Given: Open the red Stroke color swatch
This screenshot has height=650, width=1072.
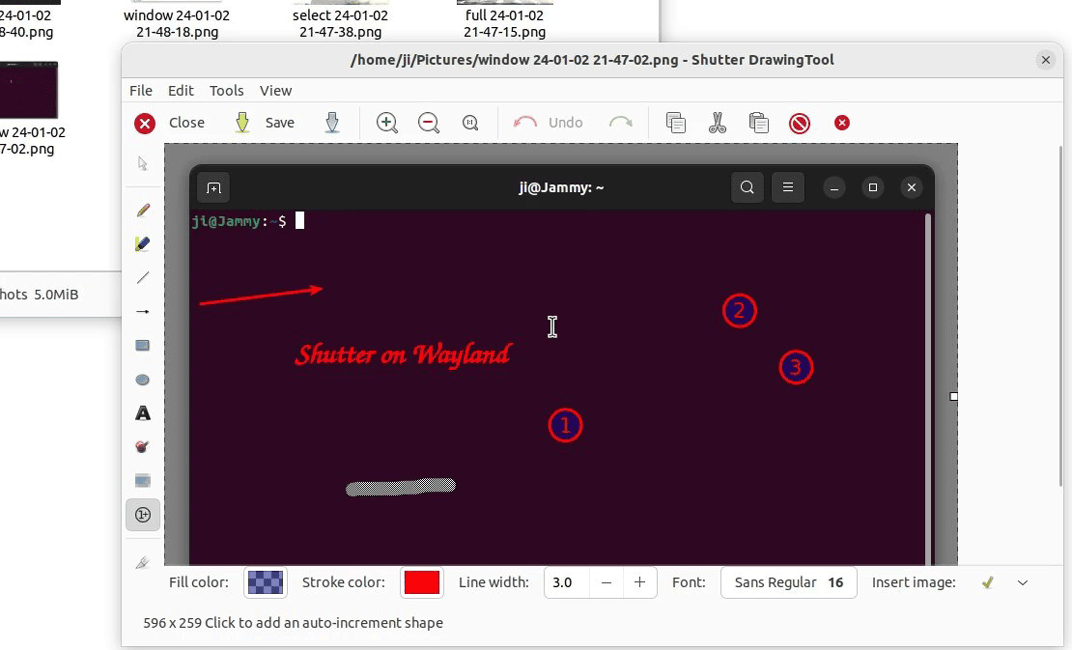Looking at the screenshot, I should pos(422,582).
